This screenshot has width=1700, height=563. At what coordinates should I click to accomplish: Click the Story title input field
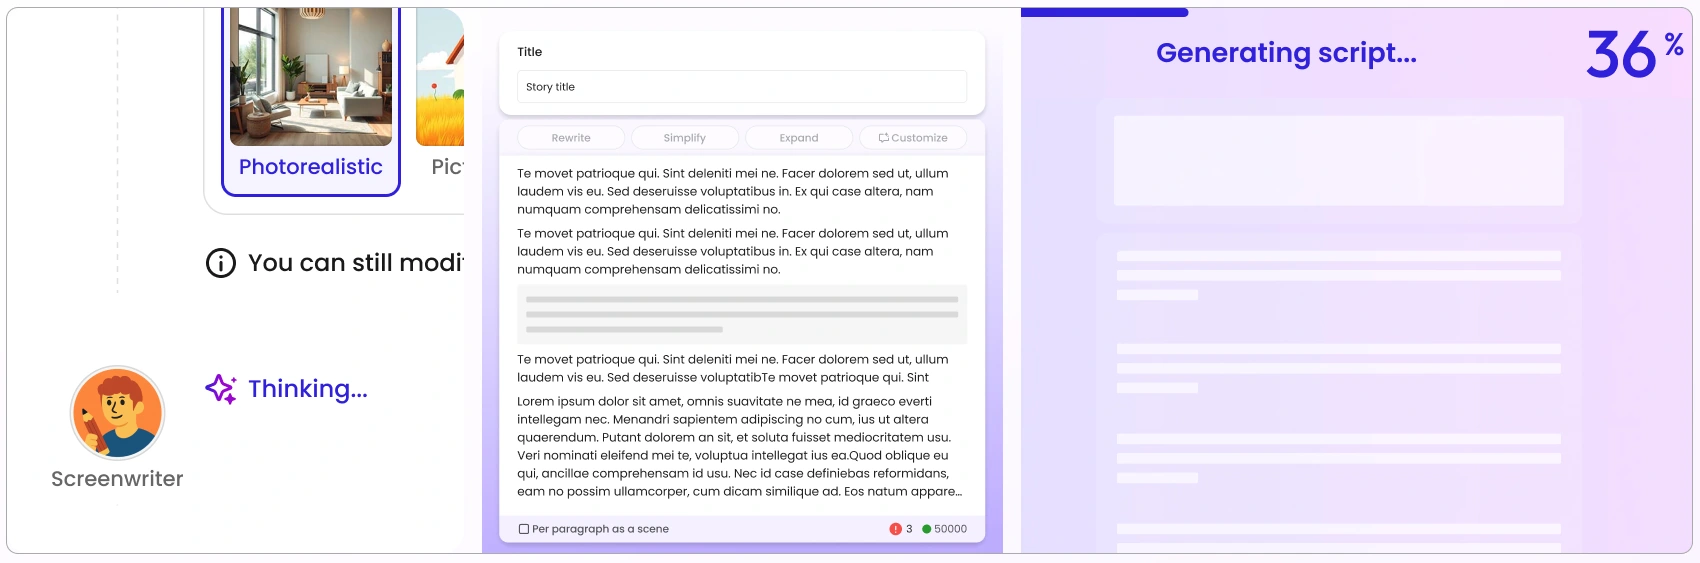tap(742, 87)
